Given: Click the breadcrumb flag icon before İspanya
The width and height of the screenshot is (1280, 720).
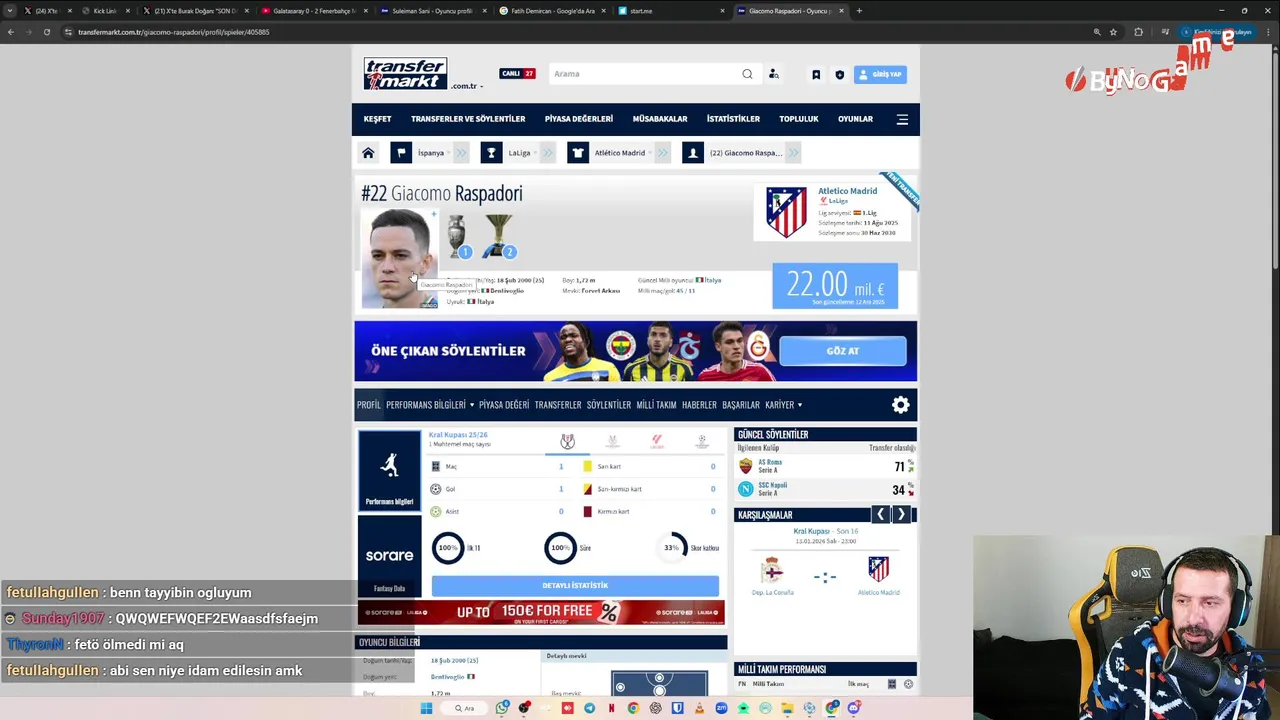Looking at the screenshot, I should 401,153.
